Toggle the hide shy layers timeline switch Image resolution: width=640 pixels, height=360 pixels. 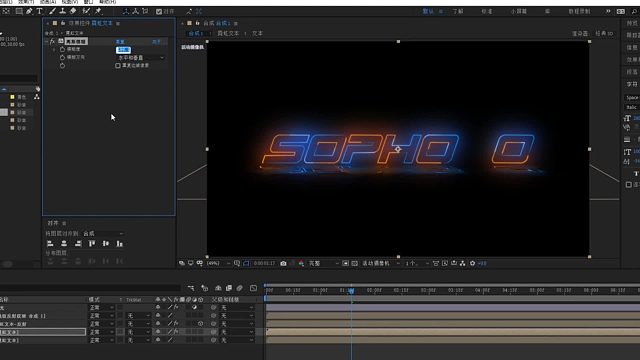(218, 288)
